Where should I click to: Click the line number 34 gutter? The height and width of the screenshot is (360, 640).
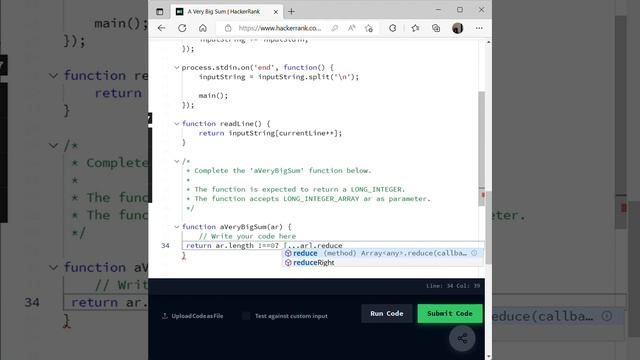point(165,246)
